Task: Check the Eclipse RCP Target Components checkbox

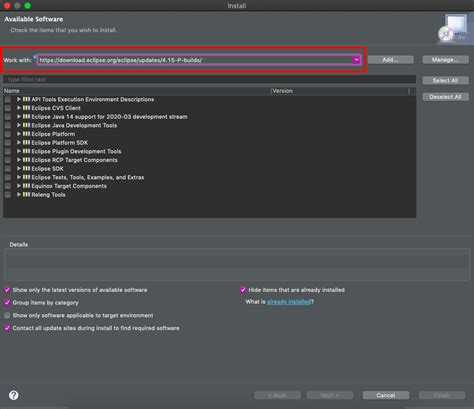Action: tap(8, 160)
